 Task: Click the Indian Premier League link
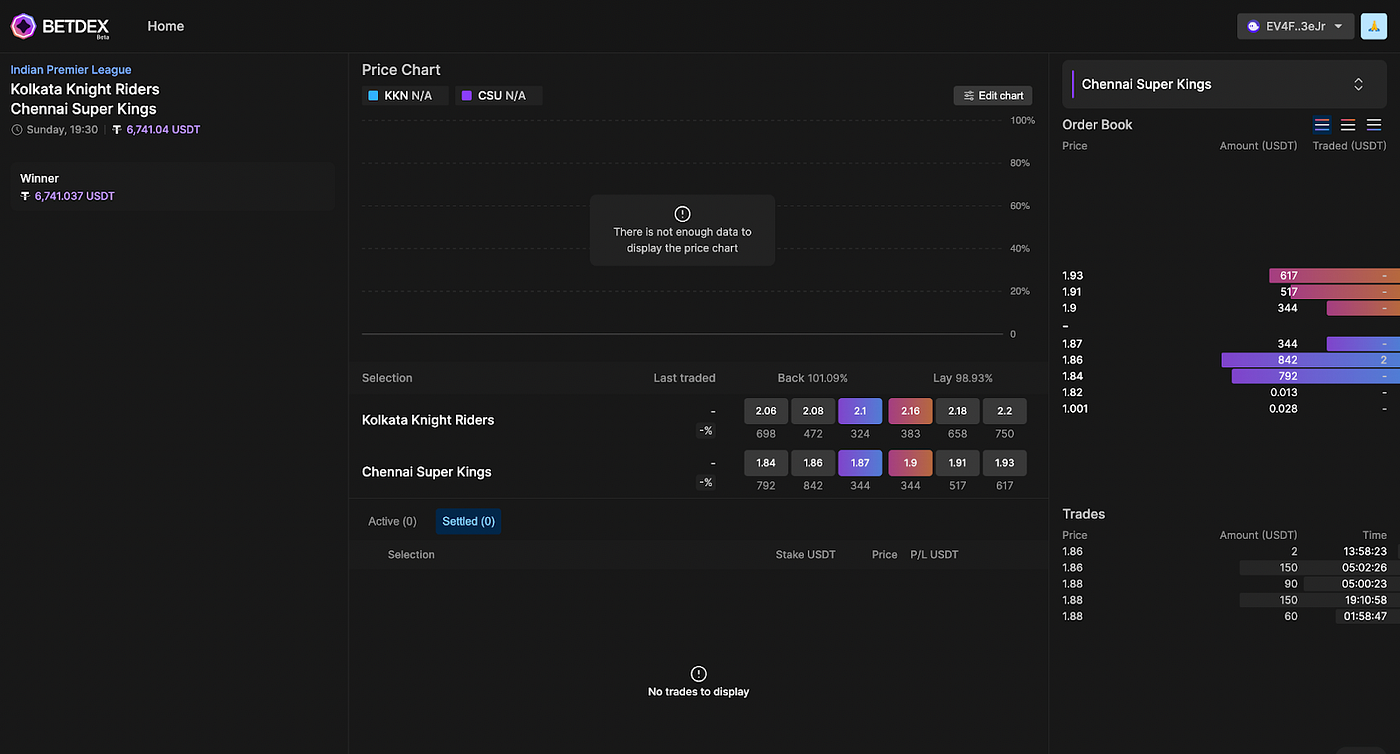point(70,69)
